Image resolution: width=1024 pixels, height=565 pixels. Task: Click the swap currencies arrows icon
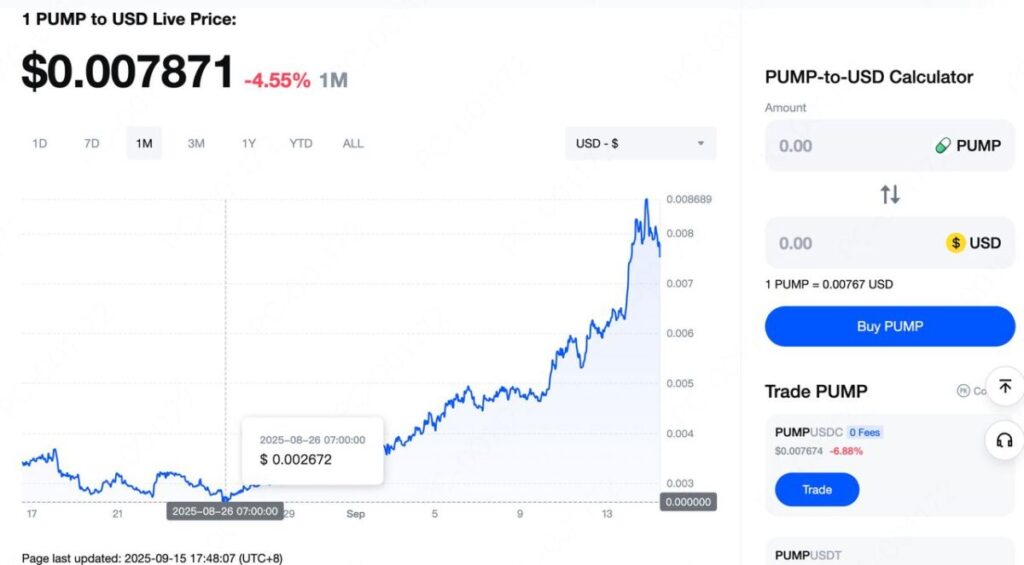[890, 195]
